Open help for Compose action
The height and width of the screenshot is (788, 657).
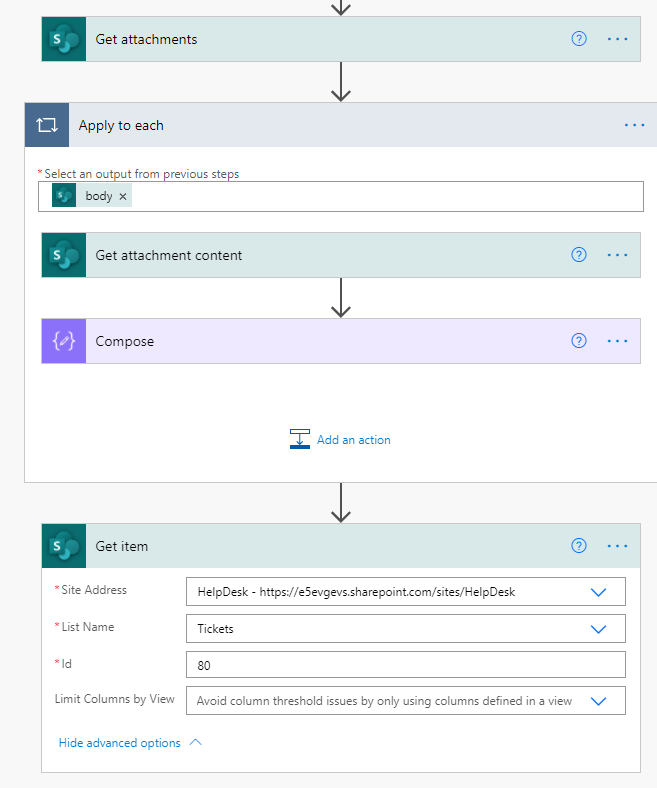pos(578,341)
